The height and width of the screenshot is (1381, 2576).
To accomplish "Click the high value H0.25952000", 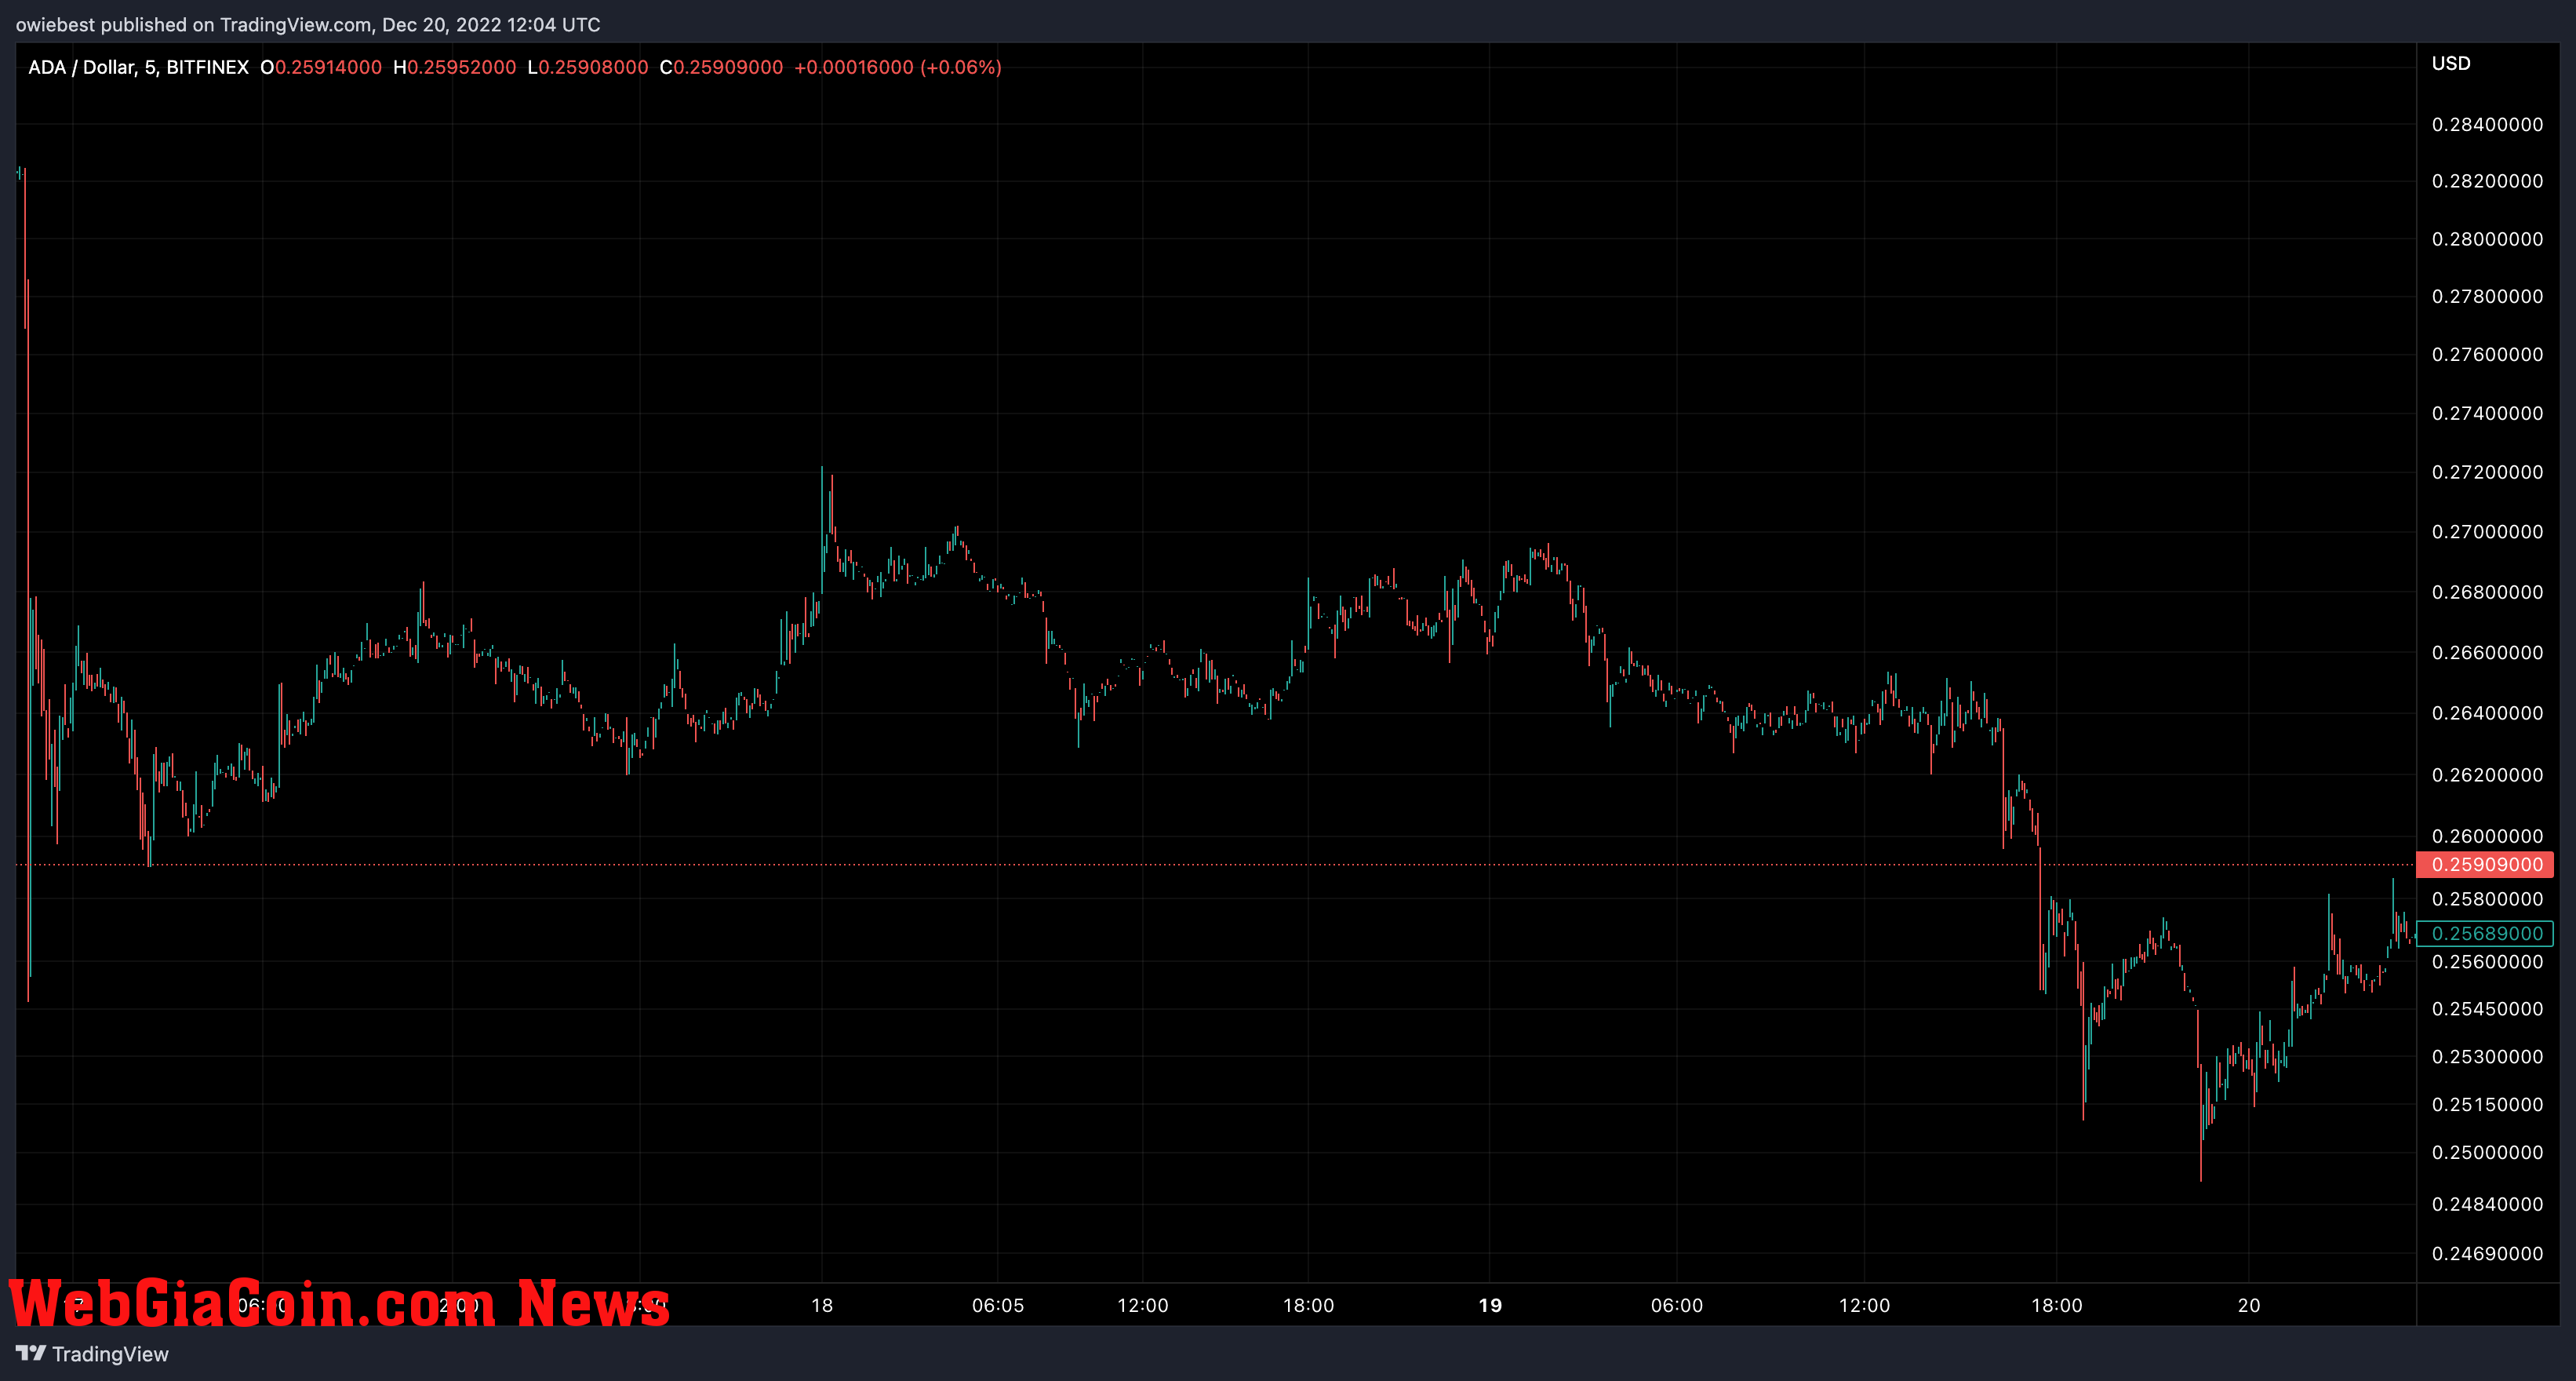I will [x=455, y=67].
